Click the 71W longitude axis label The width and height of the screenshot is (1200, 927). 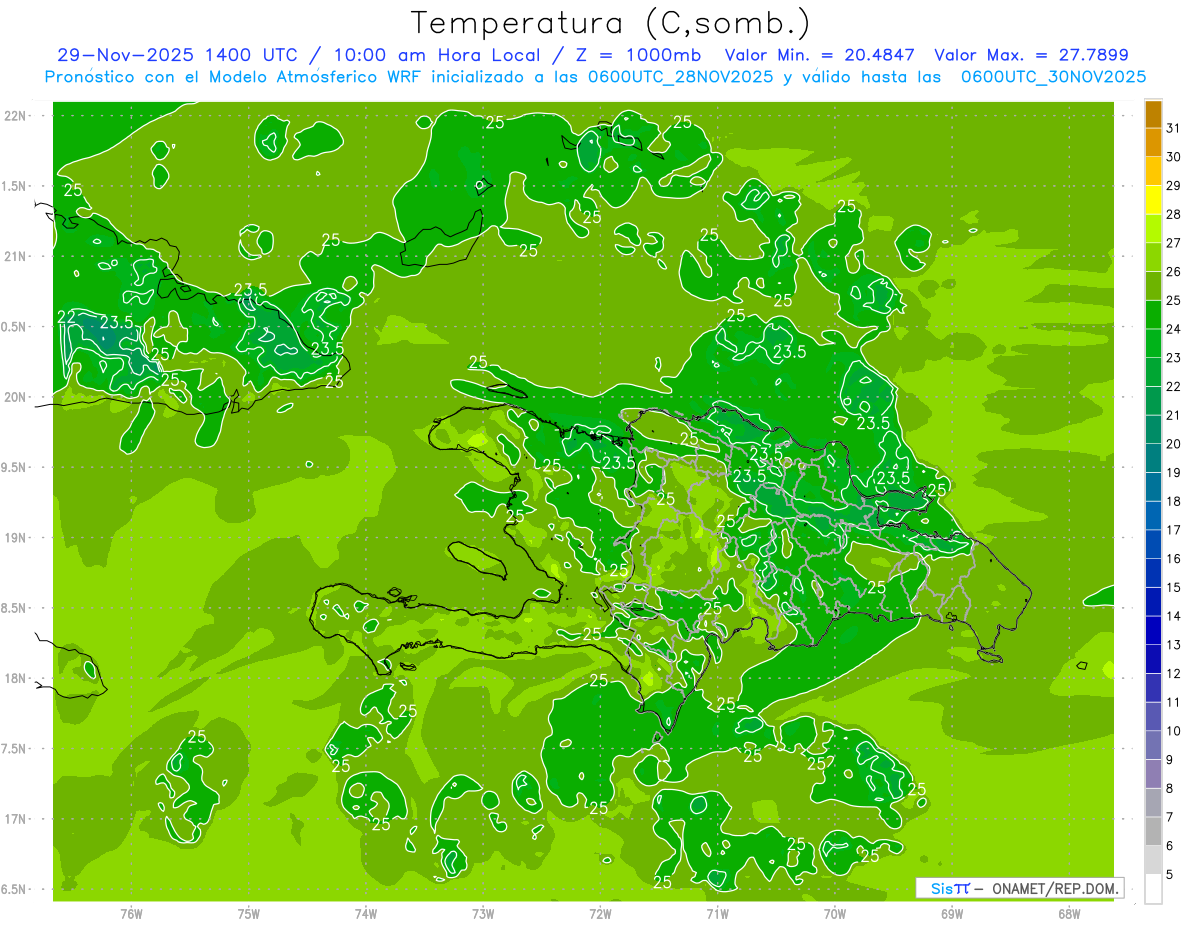(x=717, y=913)
